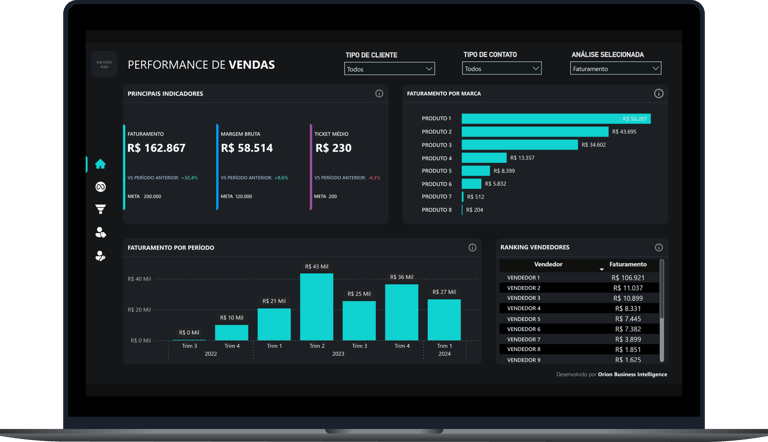The image size is (768, 442).
Task: Sort by the Faturamento column header
Action: click(x=628, y=265)
